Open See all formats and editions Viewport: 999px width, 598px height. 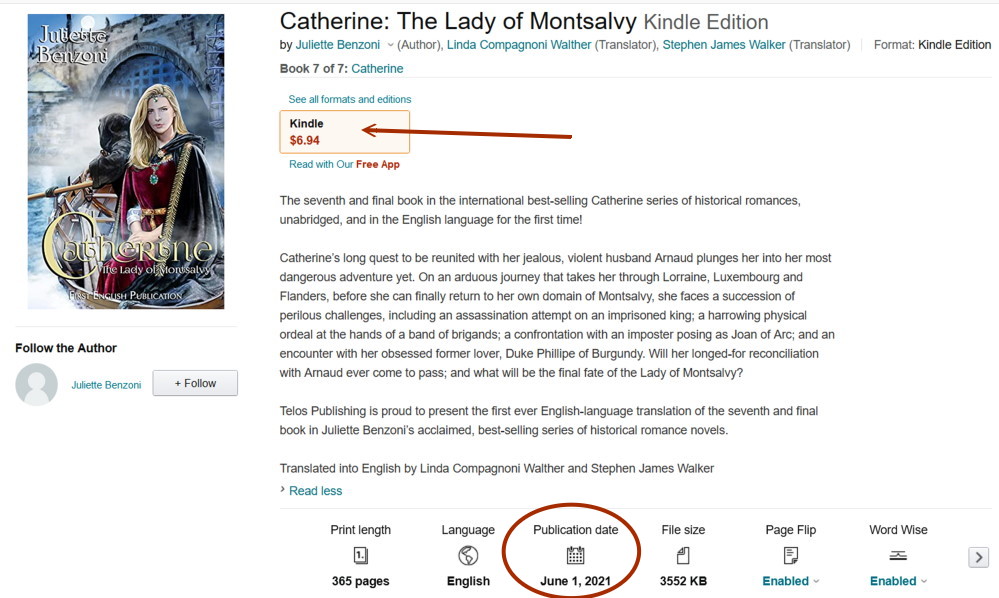click(350, 99)
